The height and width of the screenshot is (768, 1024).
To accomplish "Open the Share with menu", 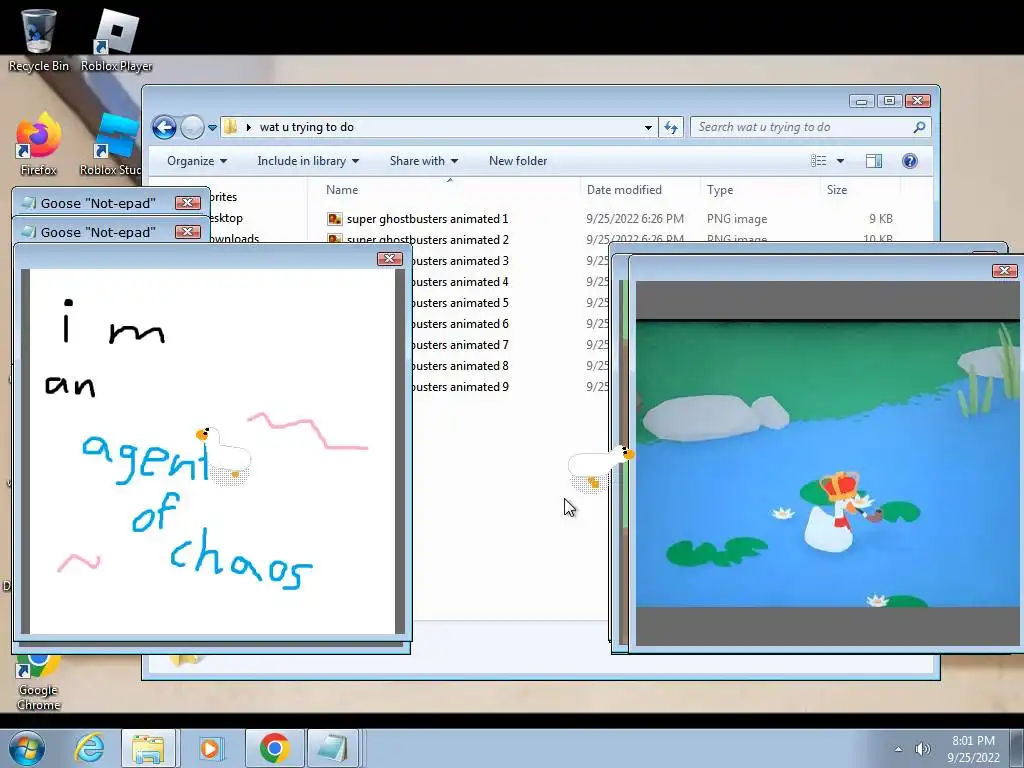I will click(x=424, y=161).
